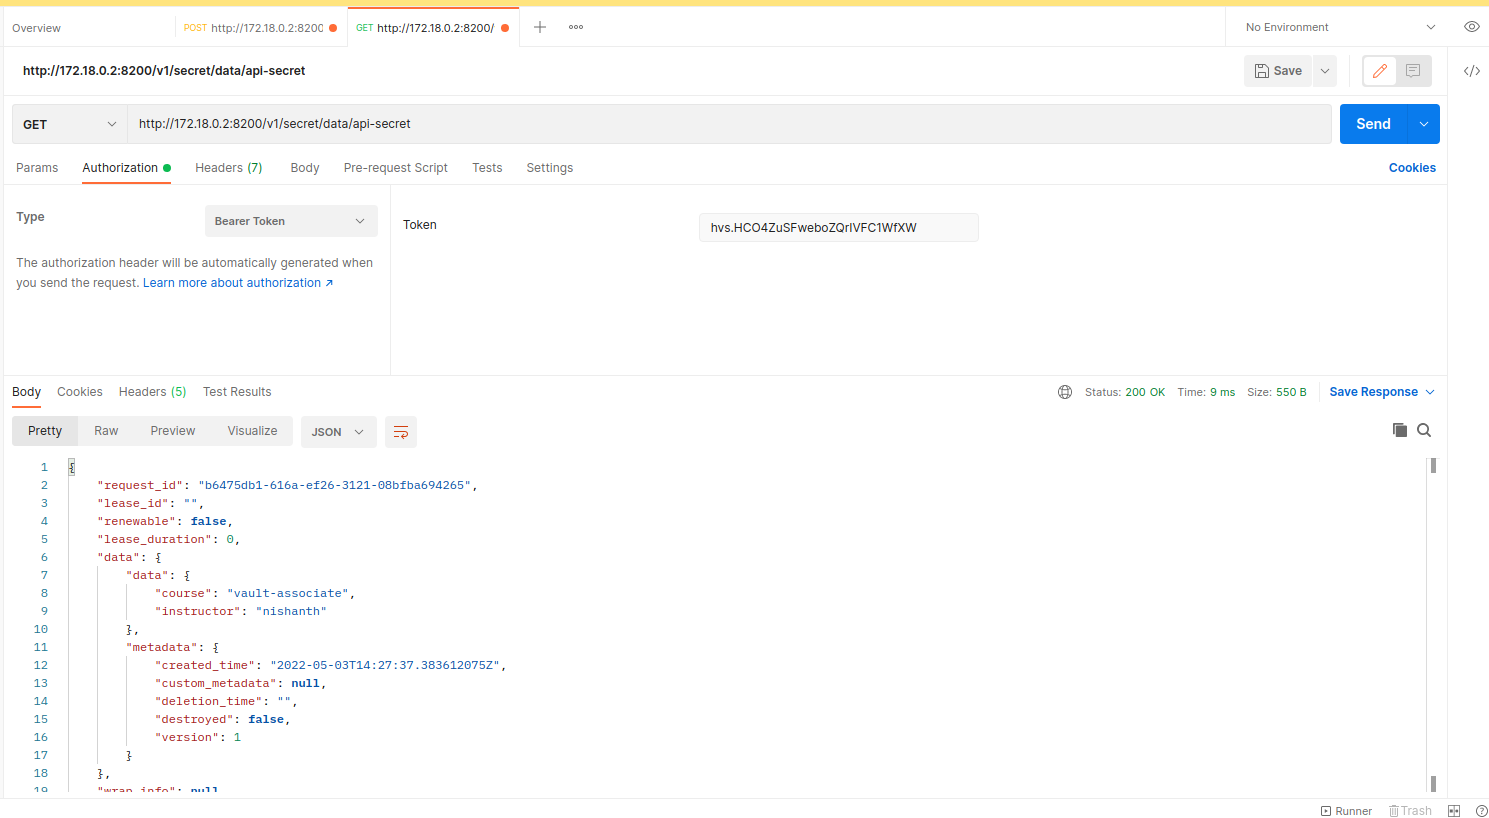Open the HTTP method GET dropdown

tap(70, 124)
